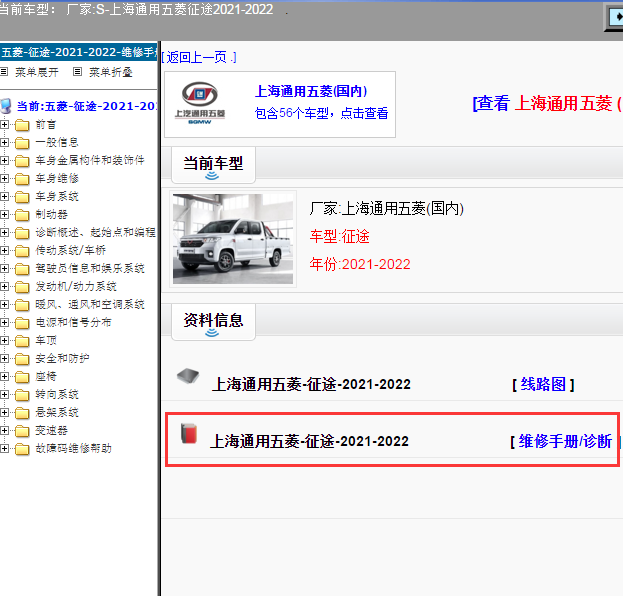Select 当前:五菱-征途-2021 root node
This screenshot has width=623, height=596.
pyautogui.click(x=87, y=106)
